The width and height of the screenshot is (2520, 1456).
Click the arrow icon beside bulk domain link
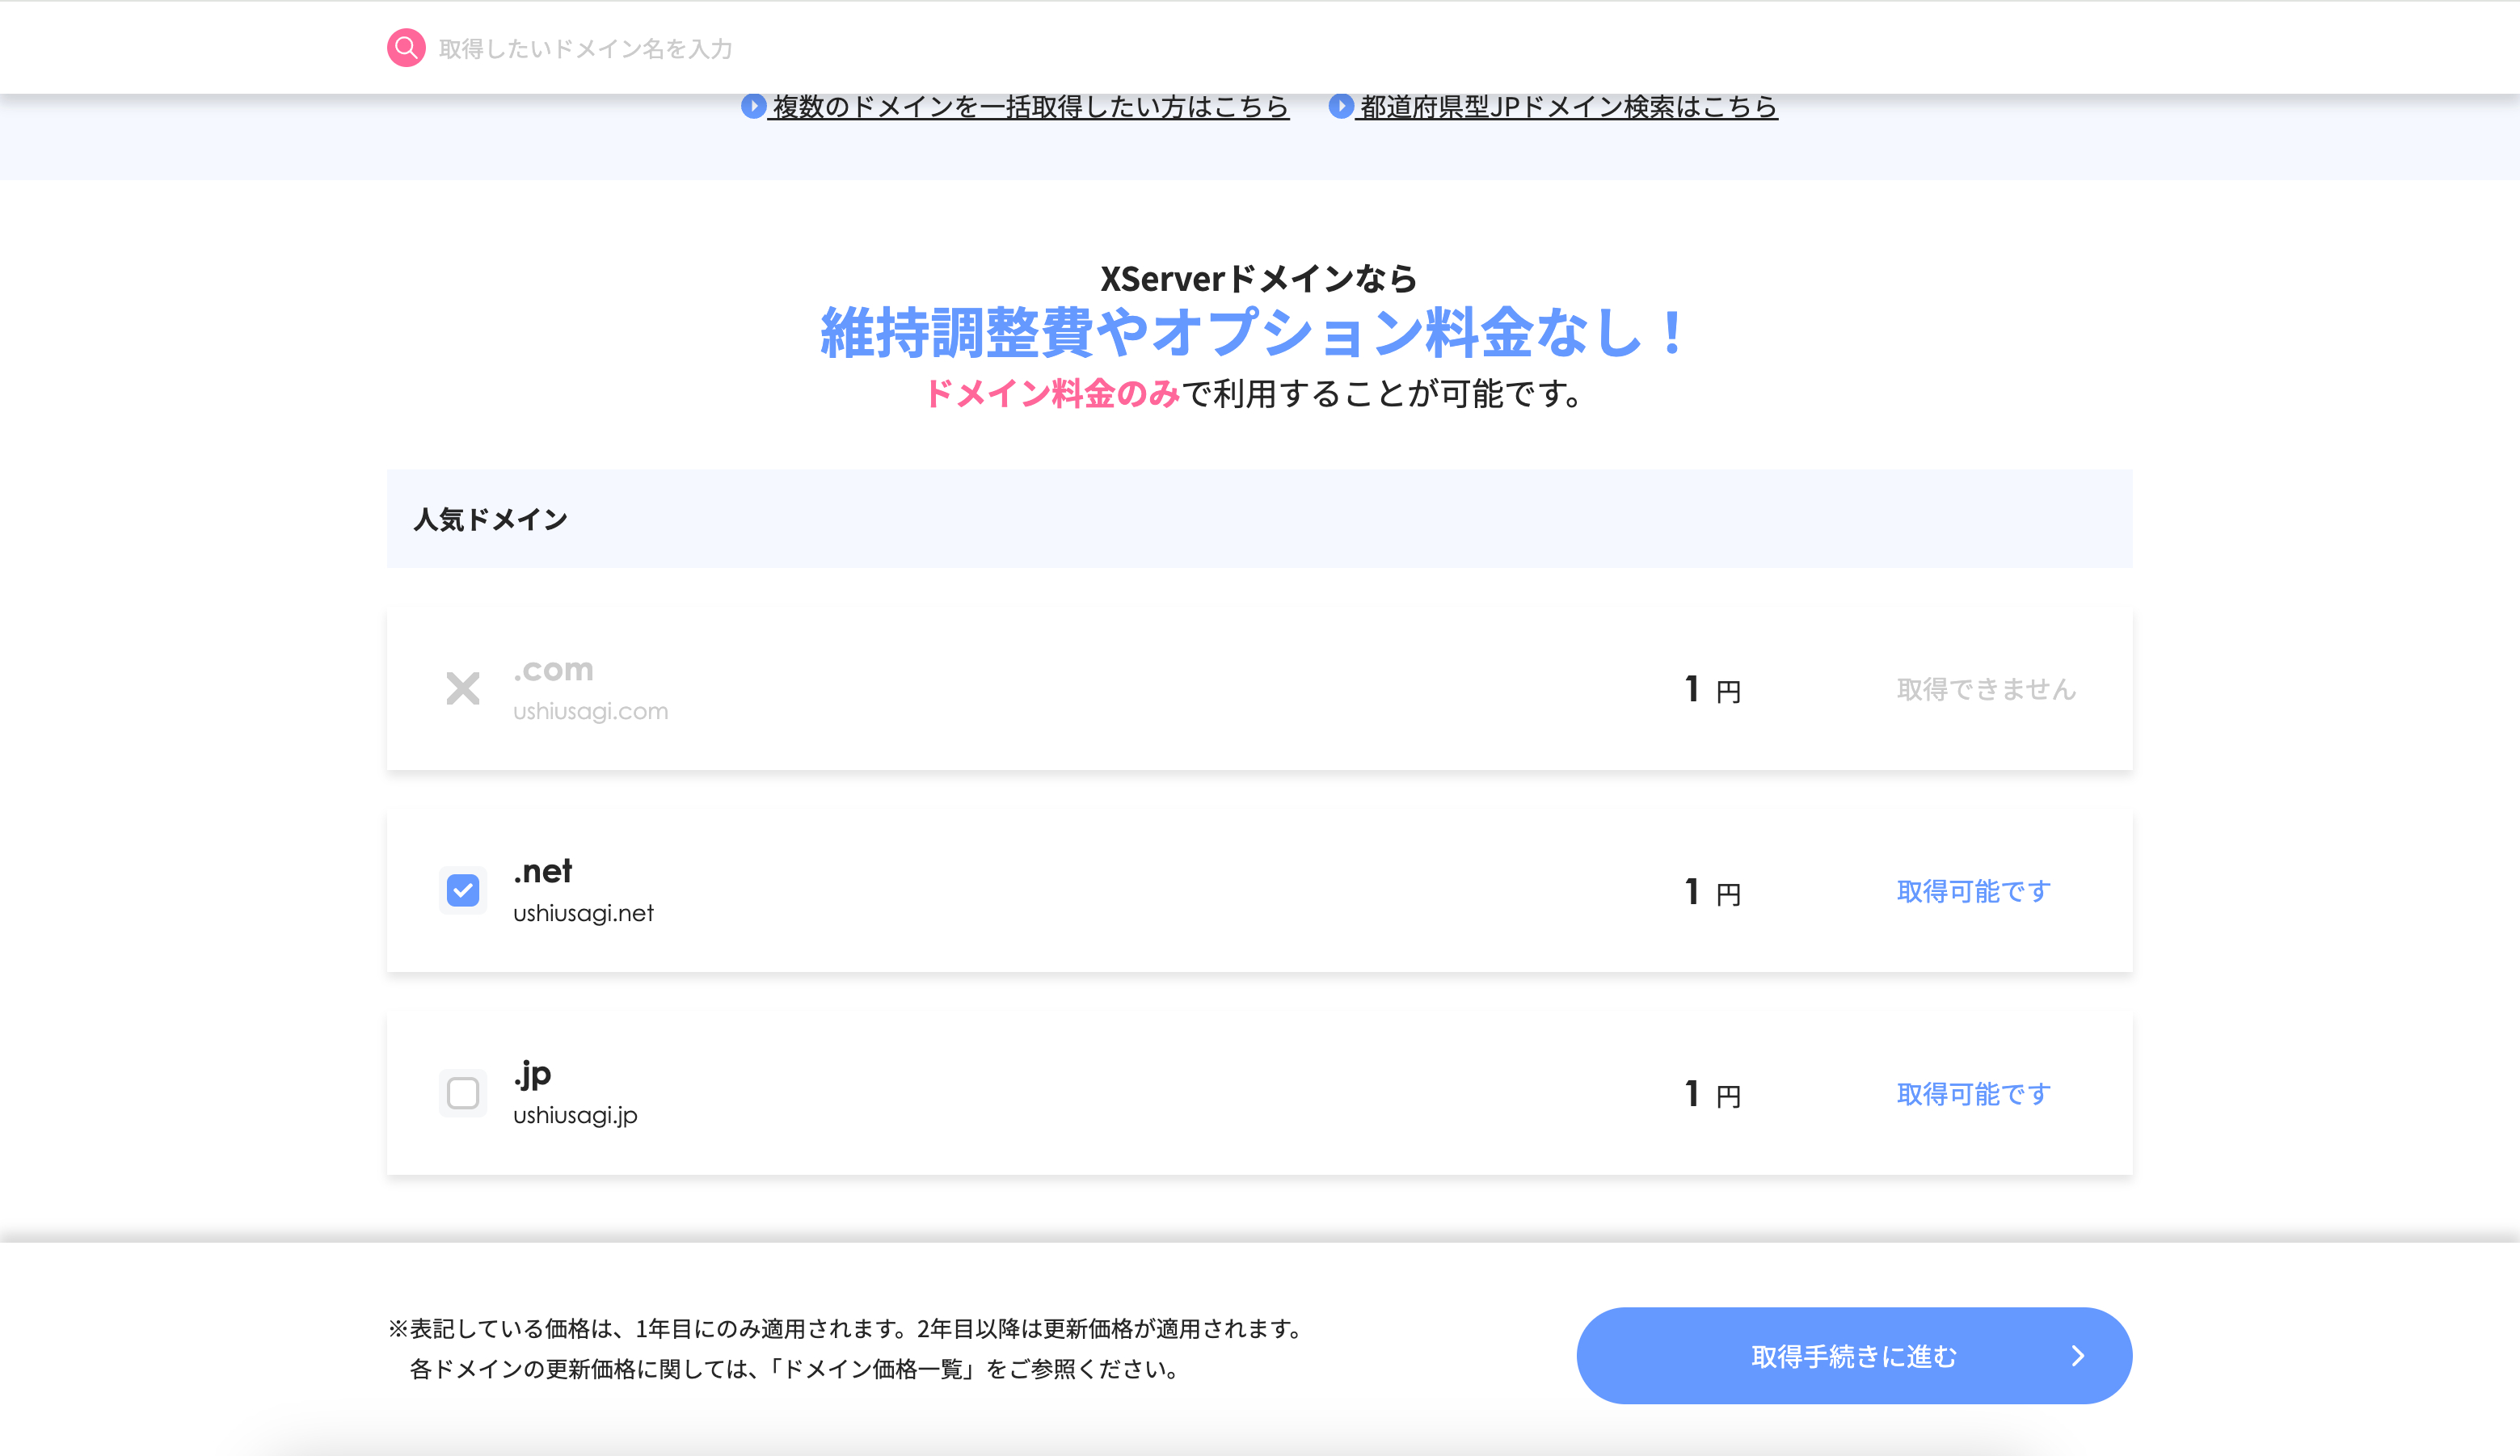tap(753, 105)
